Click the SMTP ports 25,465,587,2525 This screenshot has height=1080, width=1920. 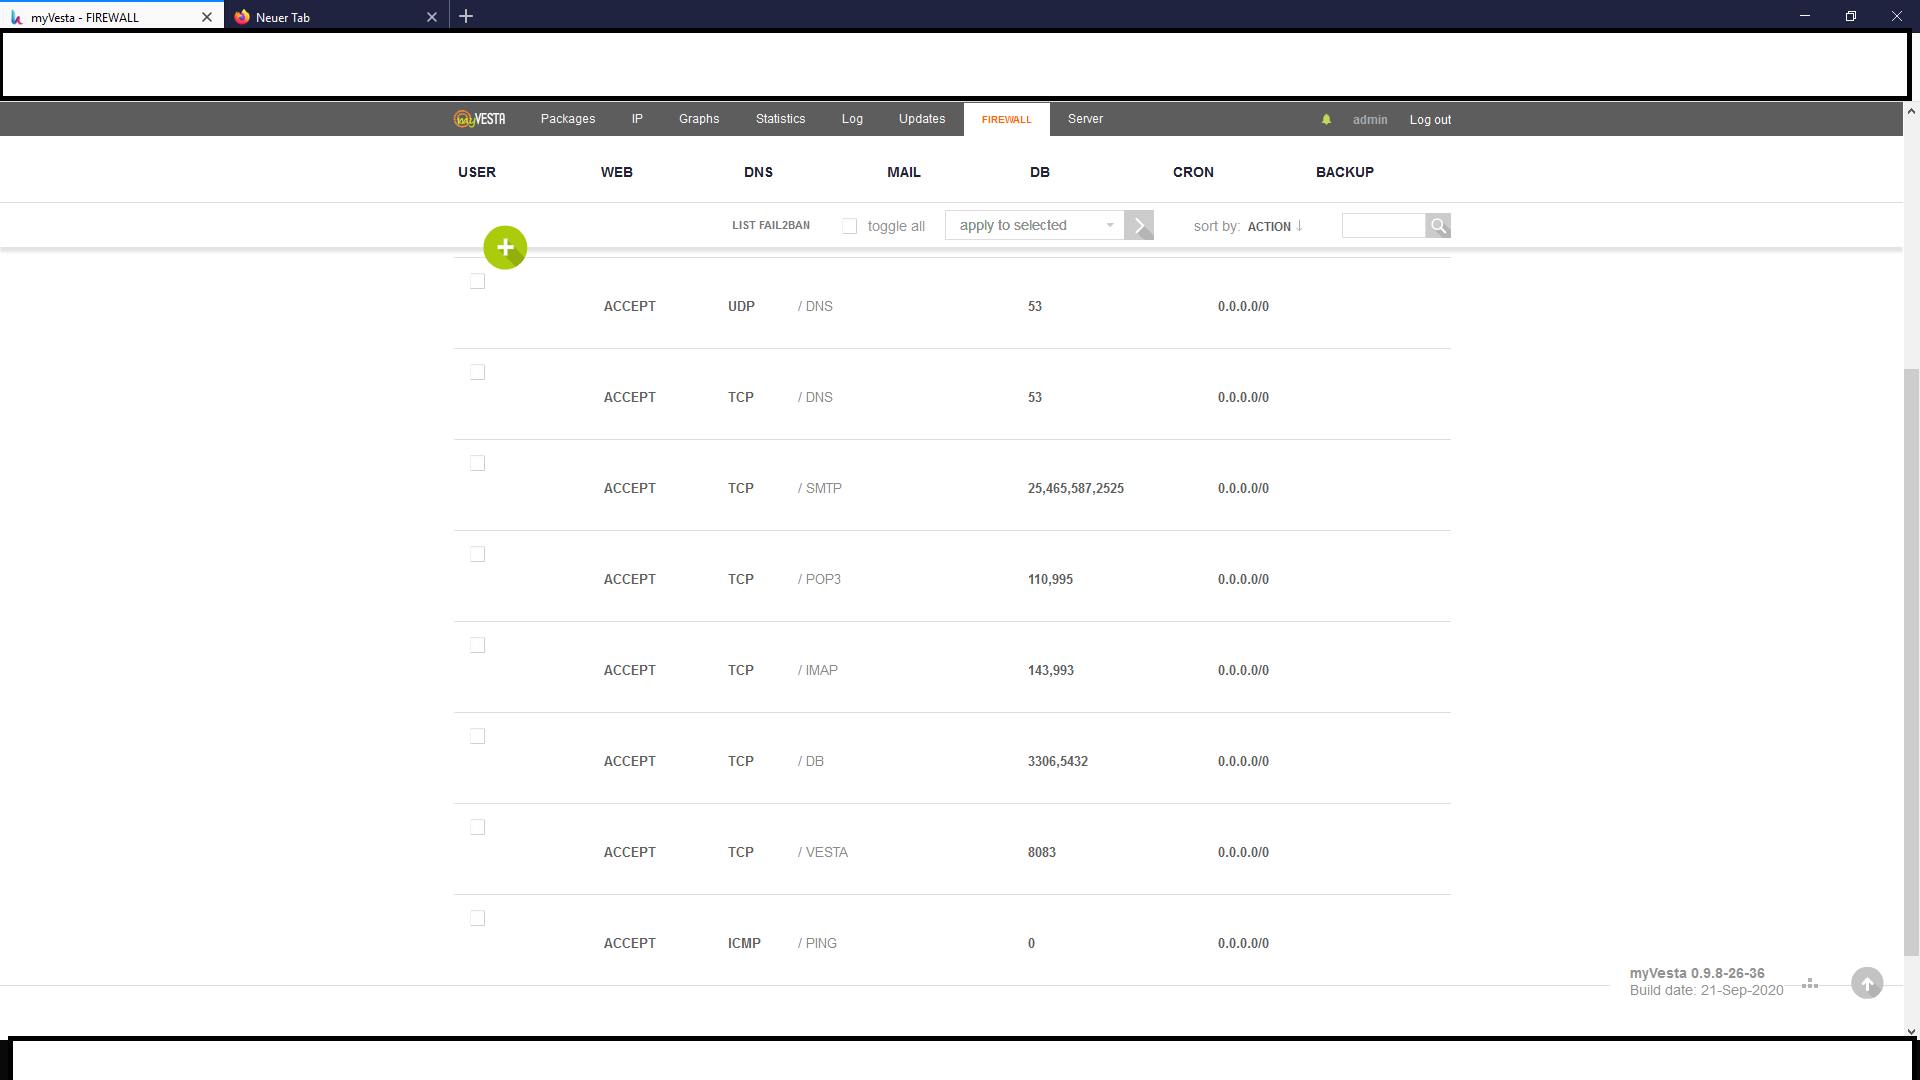coord(1076,489)
